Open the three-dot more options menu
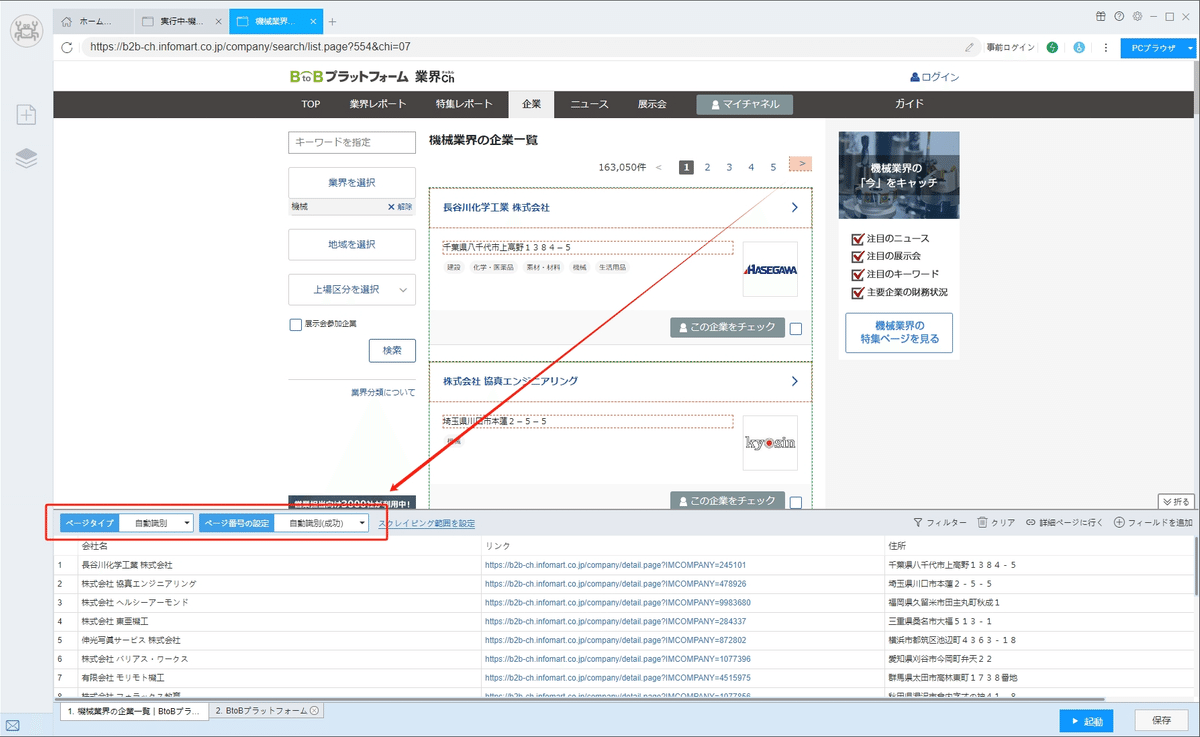The image size is (1200, 737). pyautogui.click(x=1106, y=47)
